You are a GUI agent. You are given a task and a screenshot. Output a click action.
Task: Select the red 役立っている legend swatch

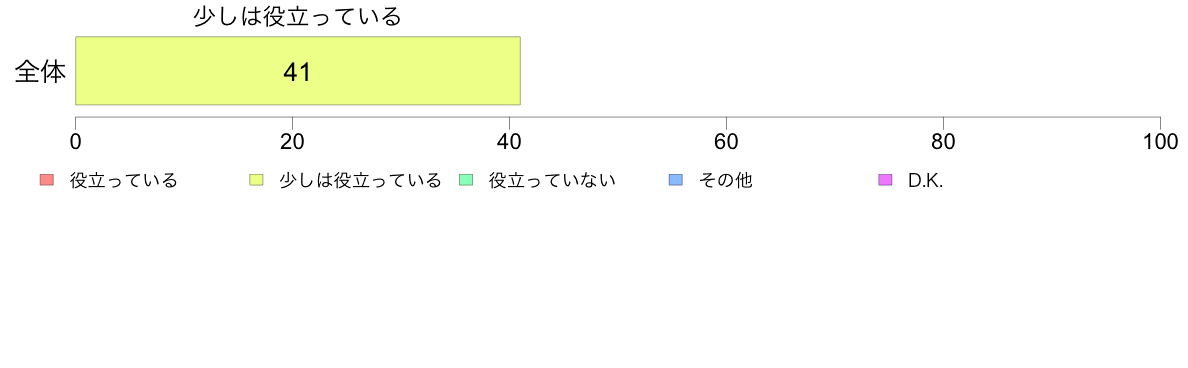pyautogui.click(x=47, y=180)
